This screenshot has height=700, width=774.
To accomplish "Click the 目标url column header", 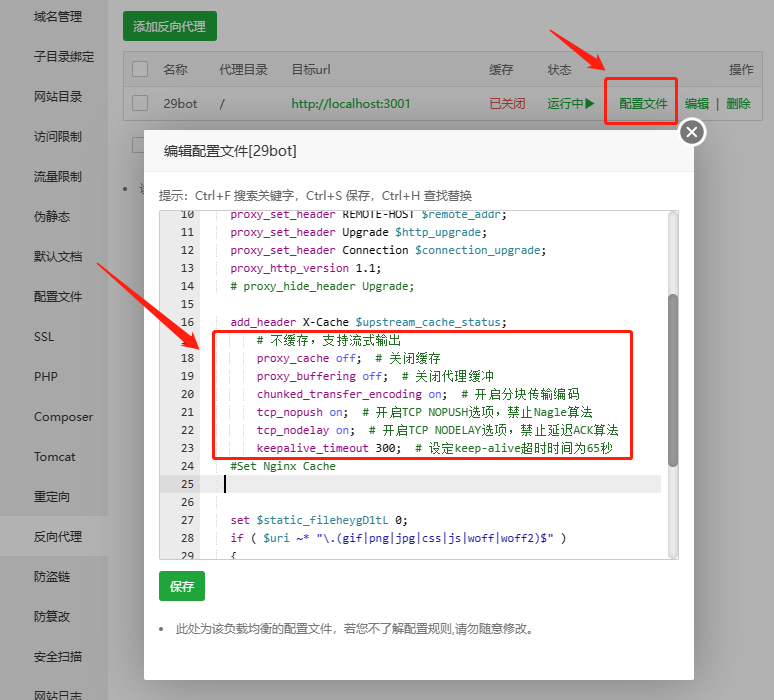I will click(x=311, y=70).
